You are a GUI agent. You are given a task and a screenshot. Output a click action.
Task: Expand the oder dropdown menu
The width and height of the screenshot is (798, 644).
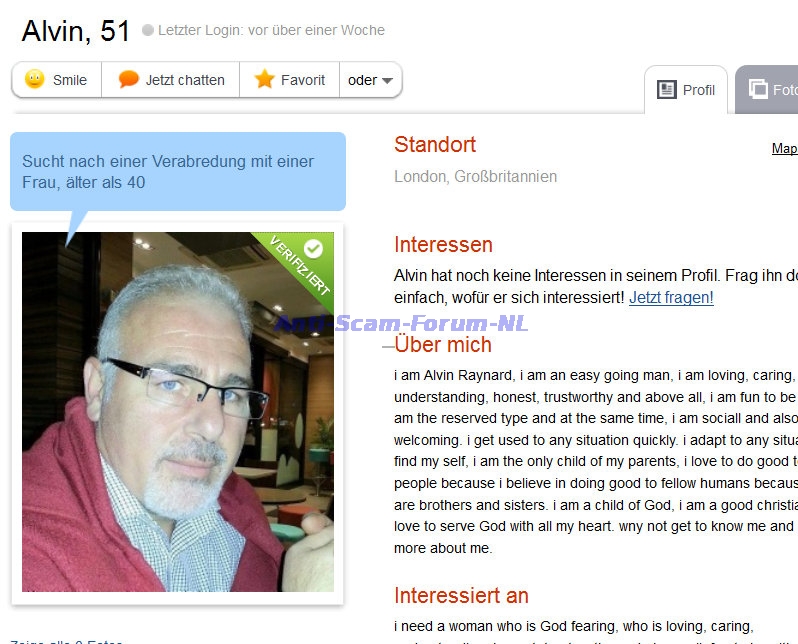tap(370, 80)
